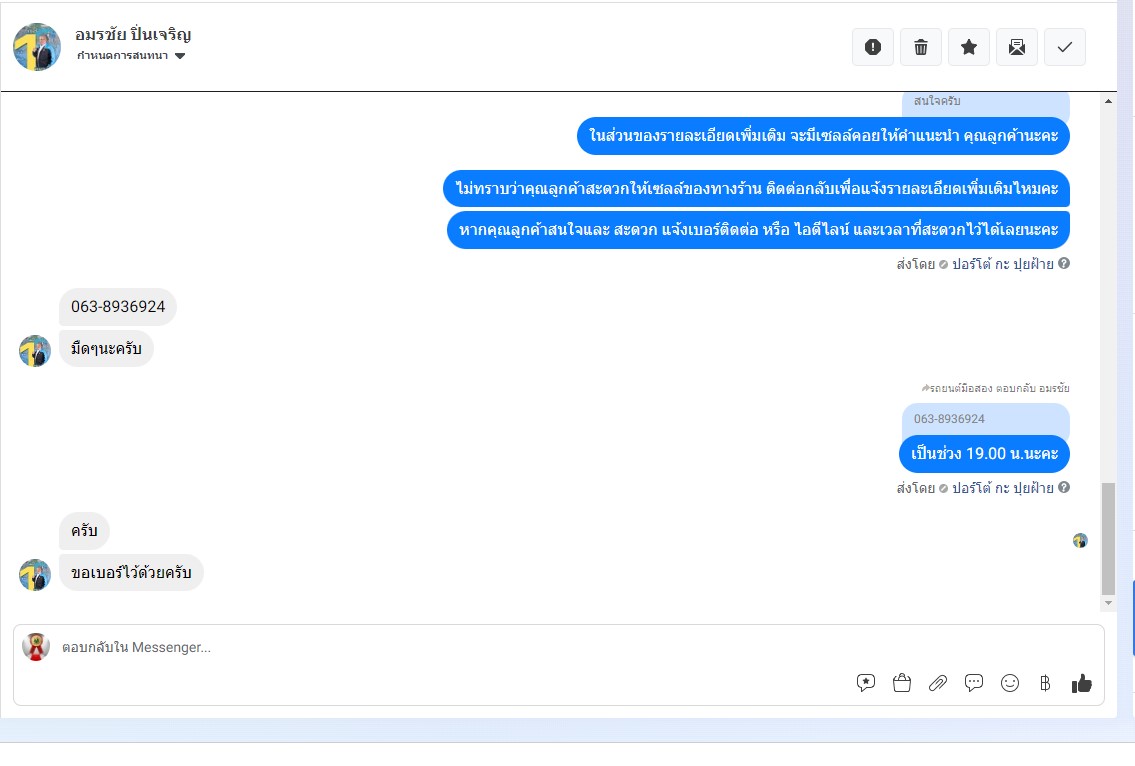Viewport: 1135px width, 766px height.
Task: Mark conversation as spam with exclamation icon
Action: (873, 47)
